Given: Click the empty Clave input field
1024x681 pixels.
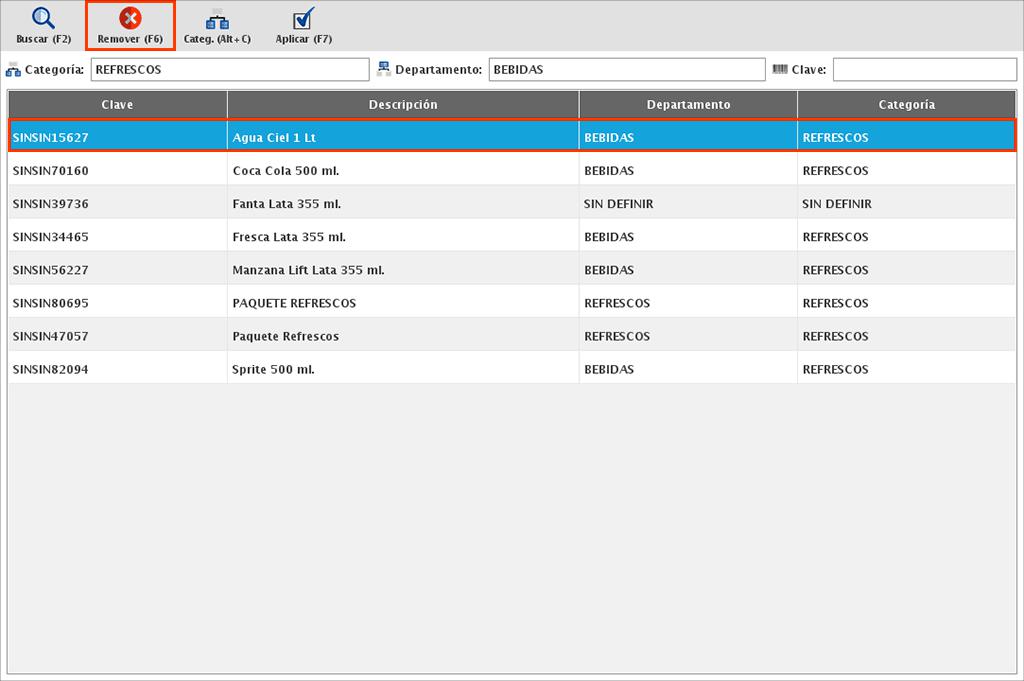Looking at the screenshot, I should click(x=924, y=70).
